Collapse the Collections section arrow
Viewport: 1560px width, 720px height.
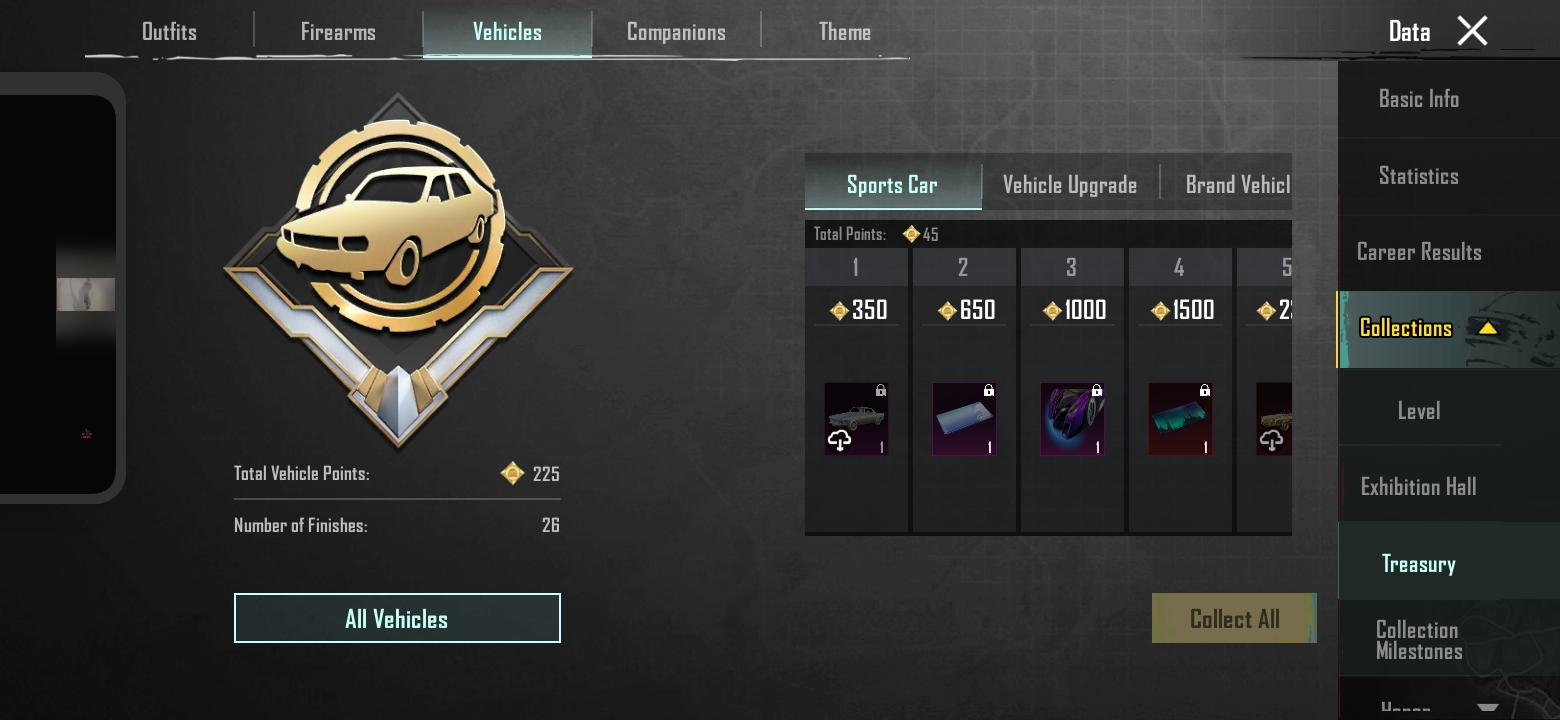coord(1487,328)
